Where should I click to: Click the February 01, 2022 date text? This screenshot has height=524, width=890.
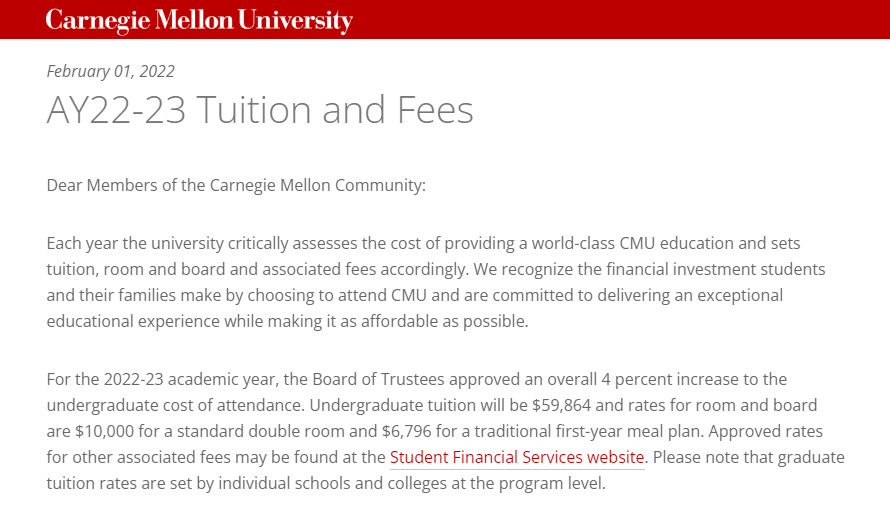tap(111, 72)
